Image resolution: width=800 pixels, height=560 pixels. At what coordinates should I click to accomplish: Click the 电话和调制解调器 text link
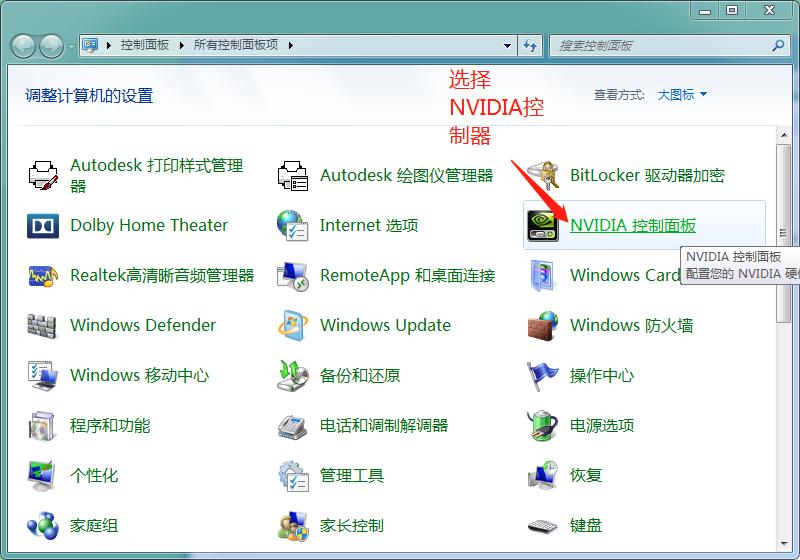click(384, 425)
